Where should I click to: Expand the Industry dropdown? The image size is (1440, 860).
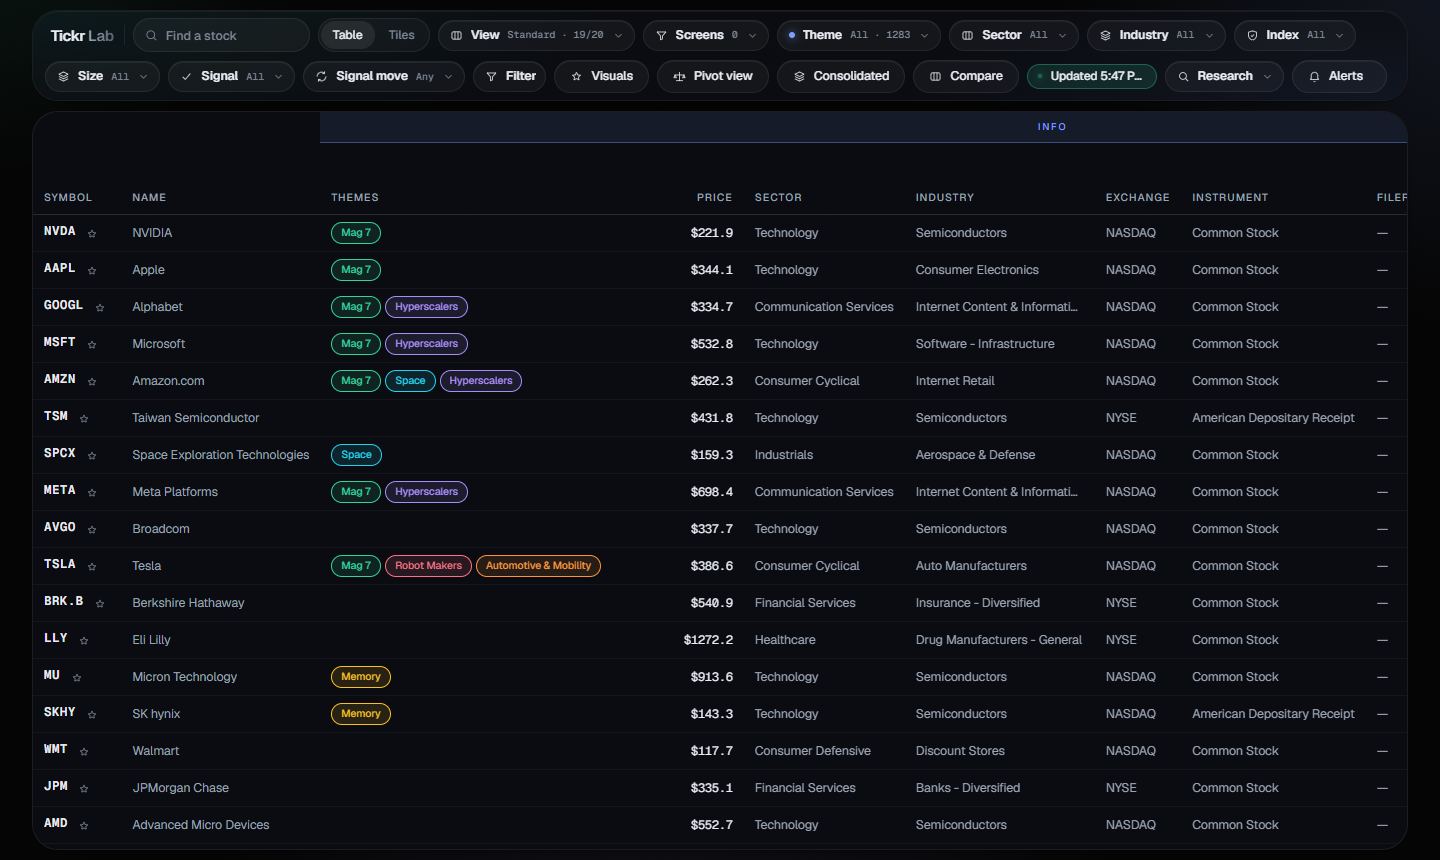pos(1156,35)
